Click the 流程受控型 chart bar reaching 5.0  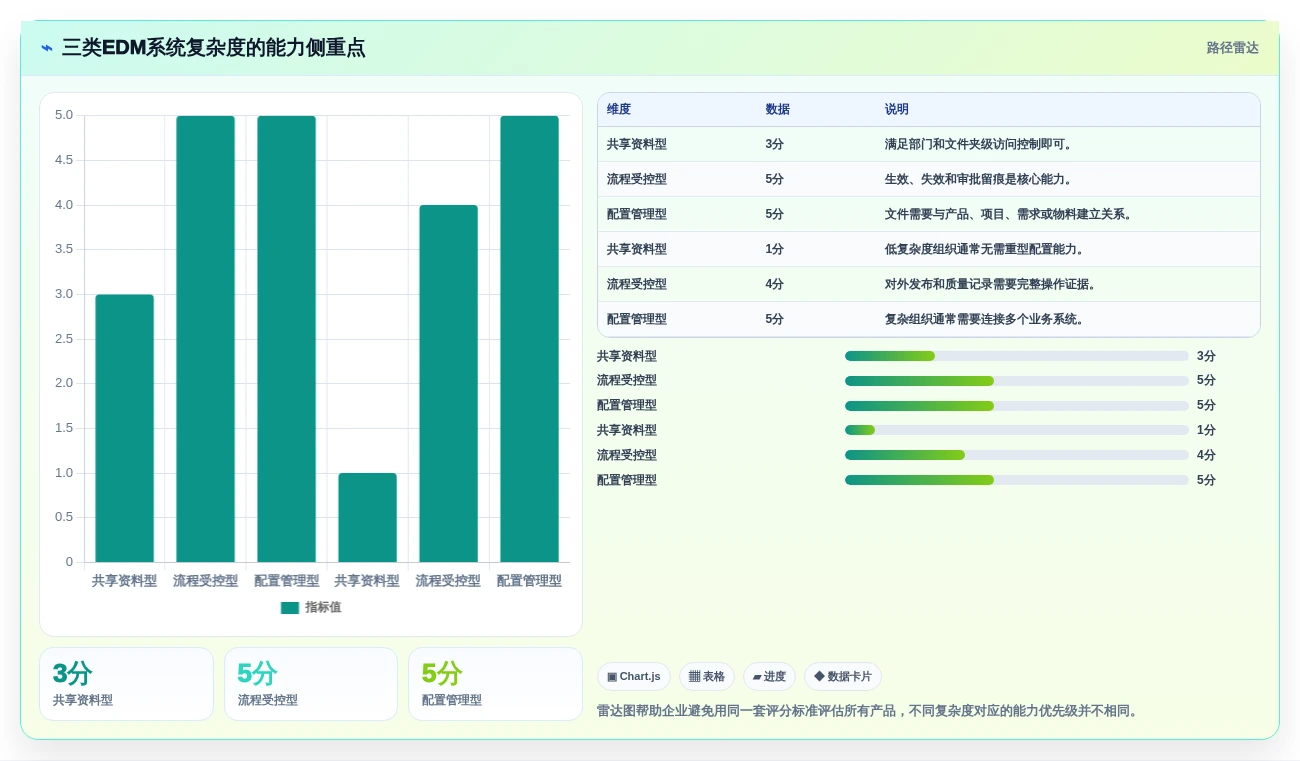click(x=206, y=339)
